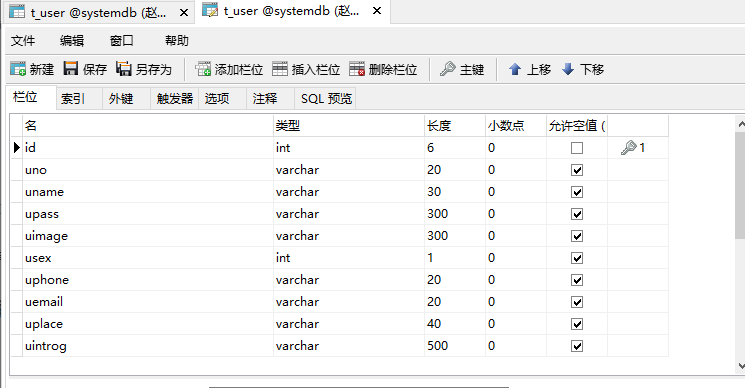Image resolution: width=745 pixels, height=388 pixels.
Task: Uncheck allow null for uno field
Action: point(577,170)
